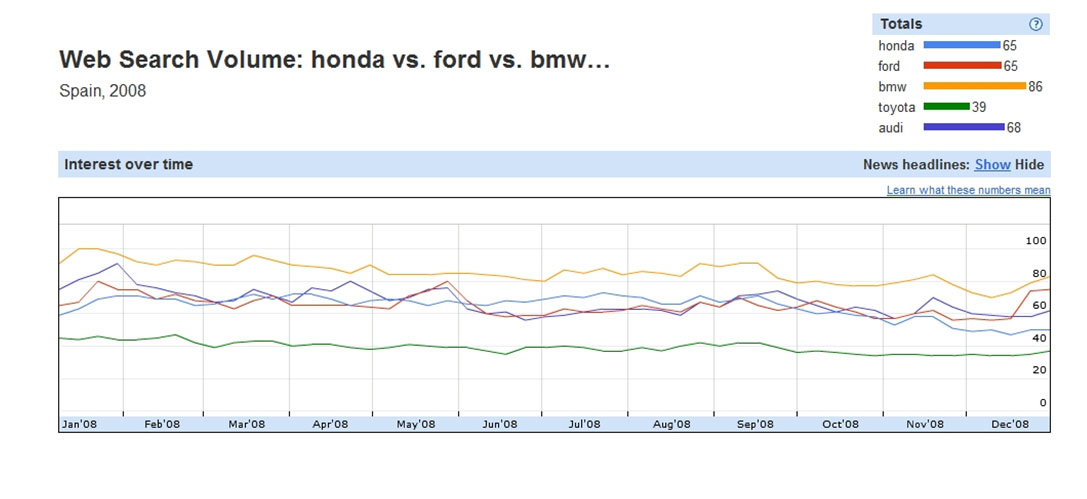
Task: Click the Totals panel header
Action: coord(961,24)
